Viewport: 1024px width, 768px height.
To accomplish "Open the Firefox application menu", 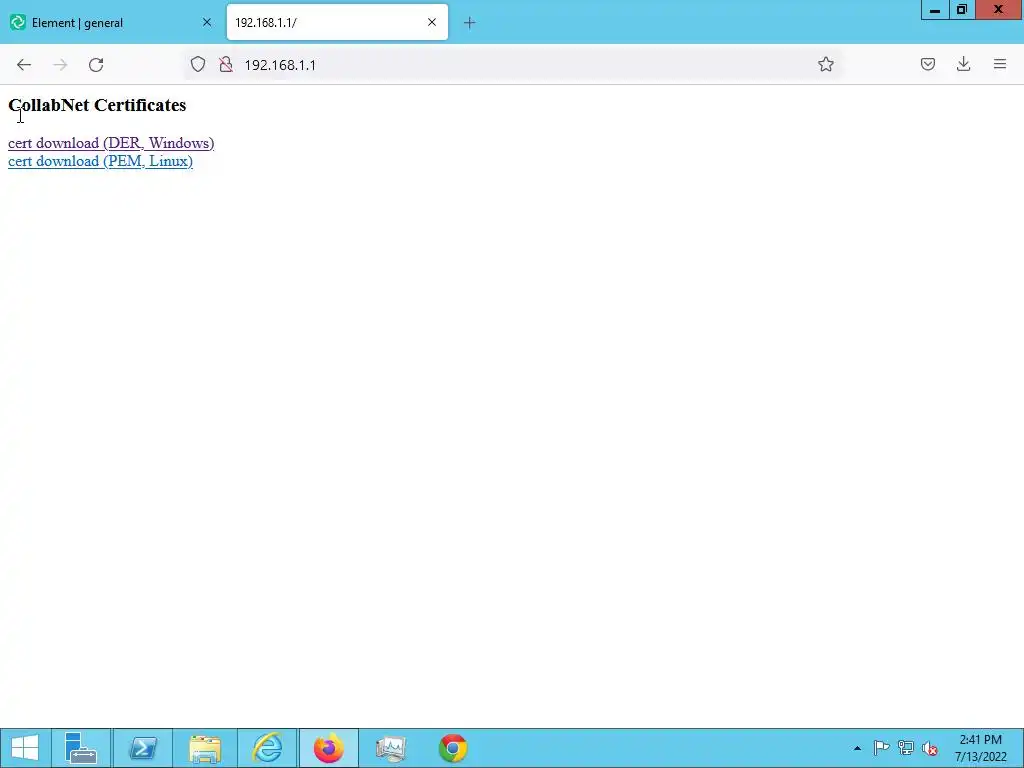I will (1000, 64).
